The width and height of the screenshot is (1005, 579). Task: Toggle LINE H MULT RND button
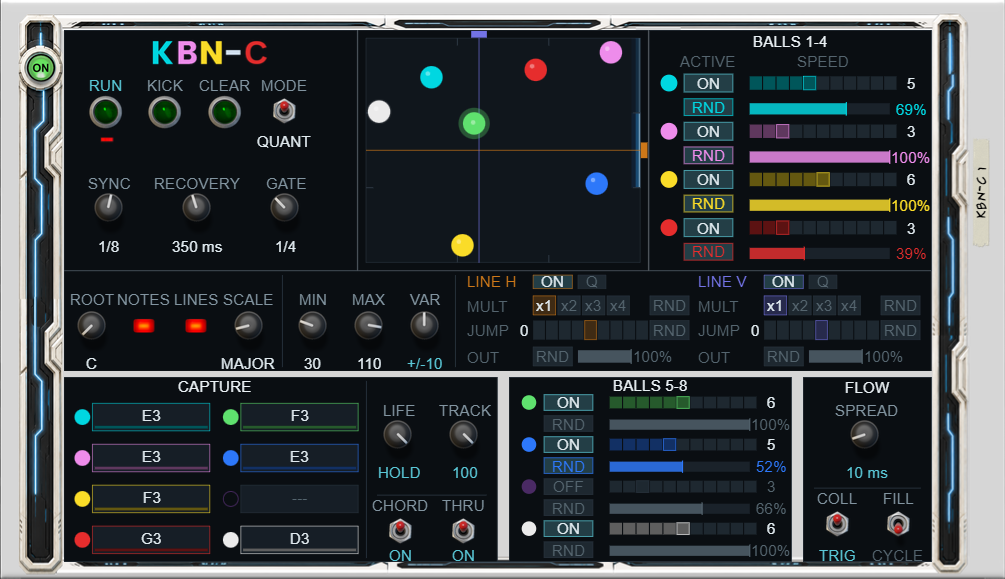[x=669, y=306]
